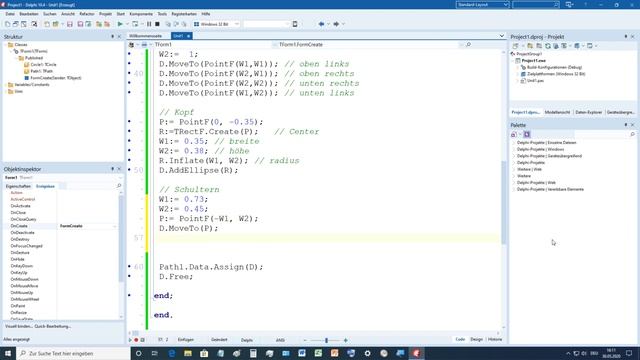640x360 pixels.
Task: Expand Delphi-Projekte | Einzelne Dateien category
Action: click(x=514, y=143)
